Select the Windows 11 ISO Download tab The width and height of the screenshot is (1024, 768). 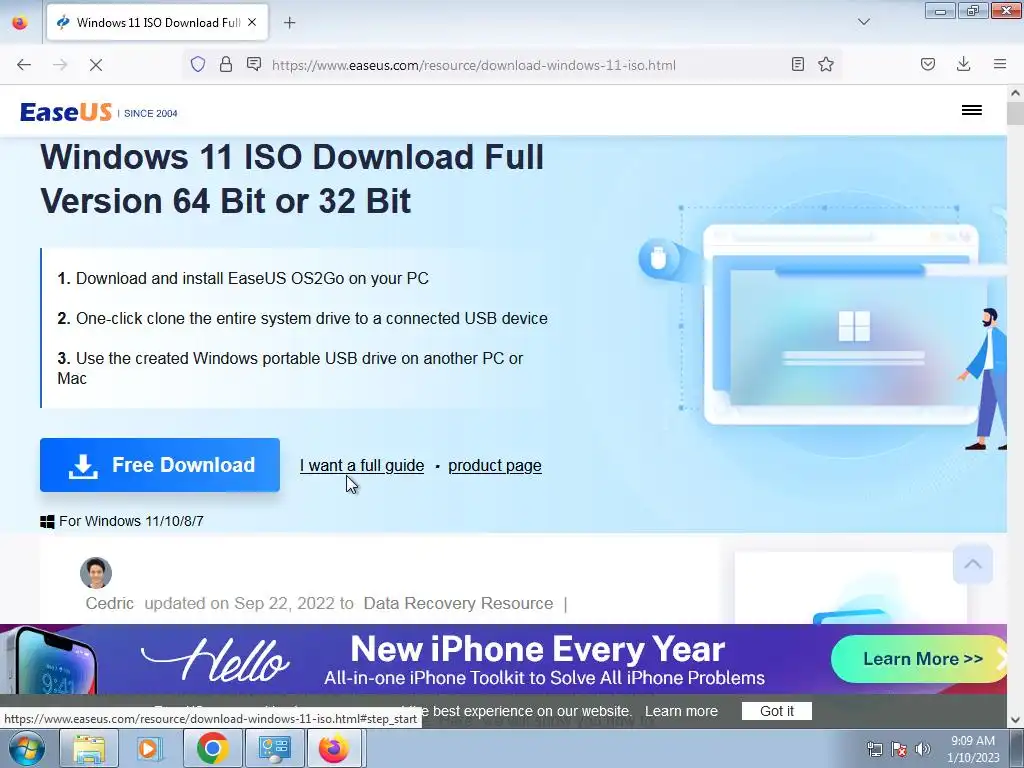click(x=157, y=22)
